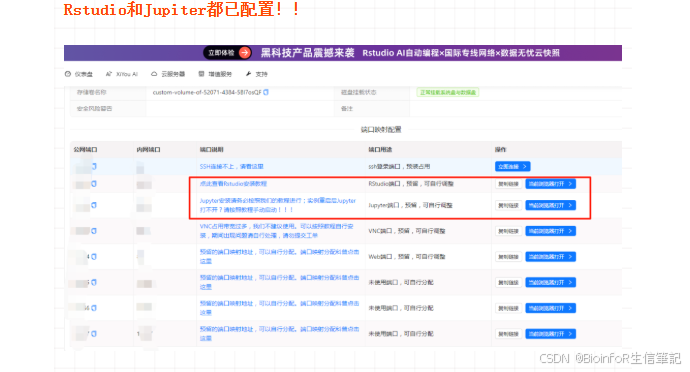Open the 云服务器 menu item
The image size is (690, 372).
(168, 74)
